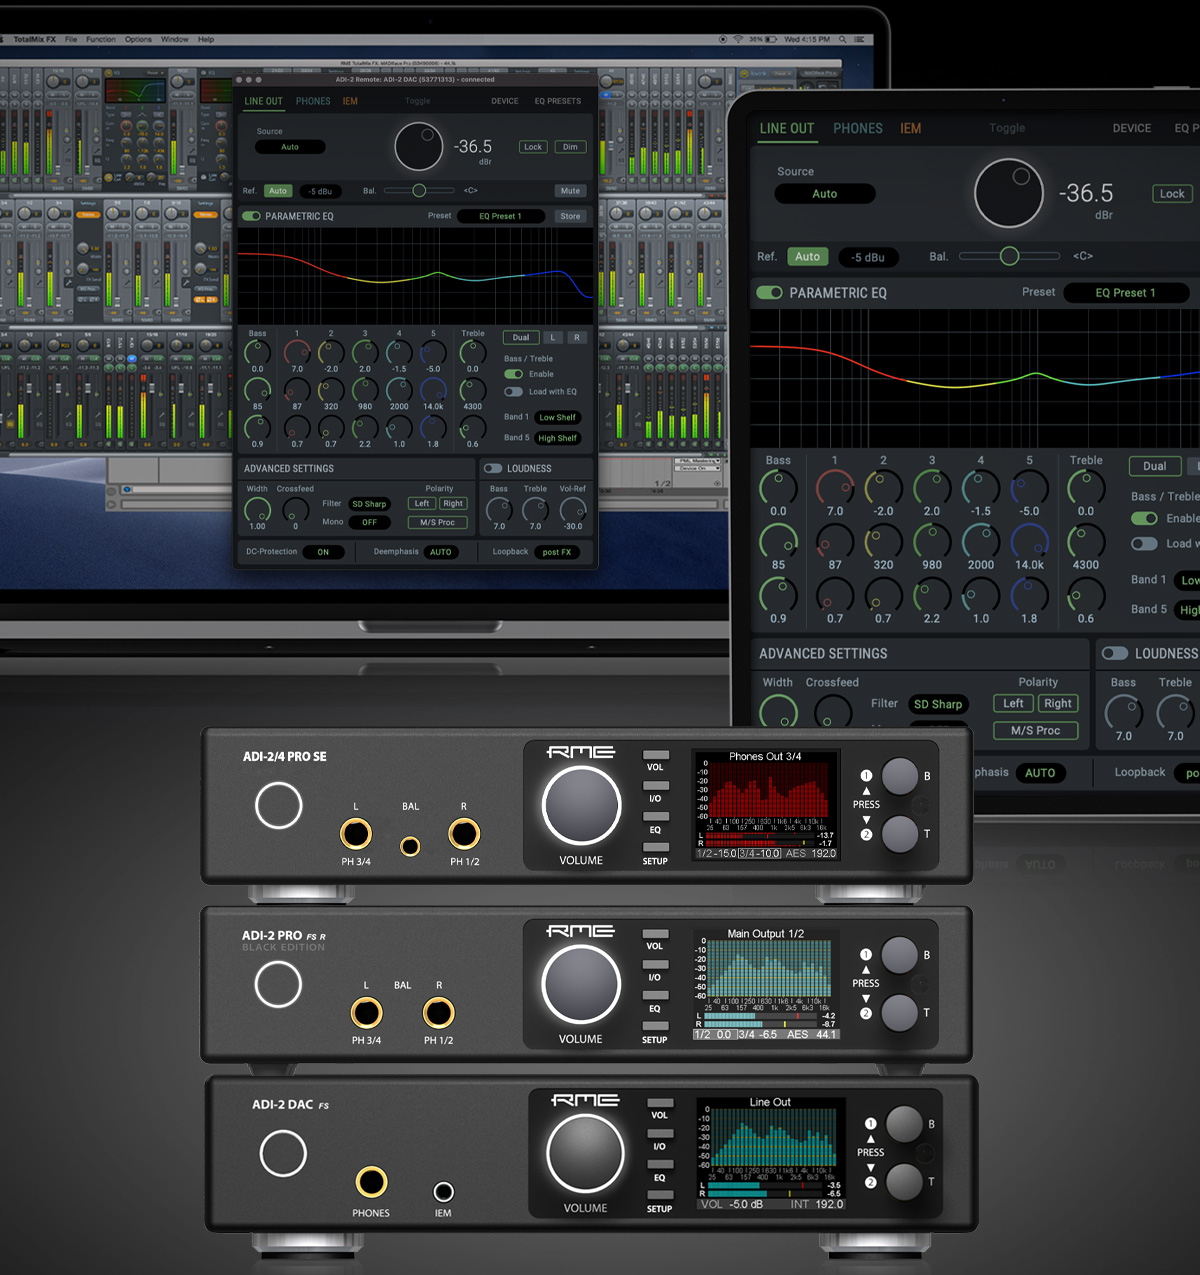
Task: Disable the Parametric EQ switch on the tablet
Action: pyautogui.click(x=769, y=293)
